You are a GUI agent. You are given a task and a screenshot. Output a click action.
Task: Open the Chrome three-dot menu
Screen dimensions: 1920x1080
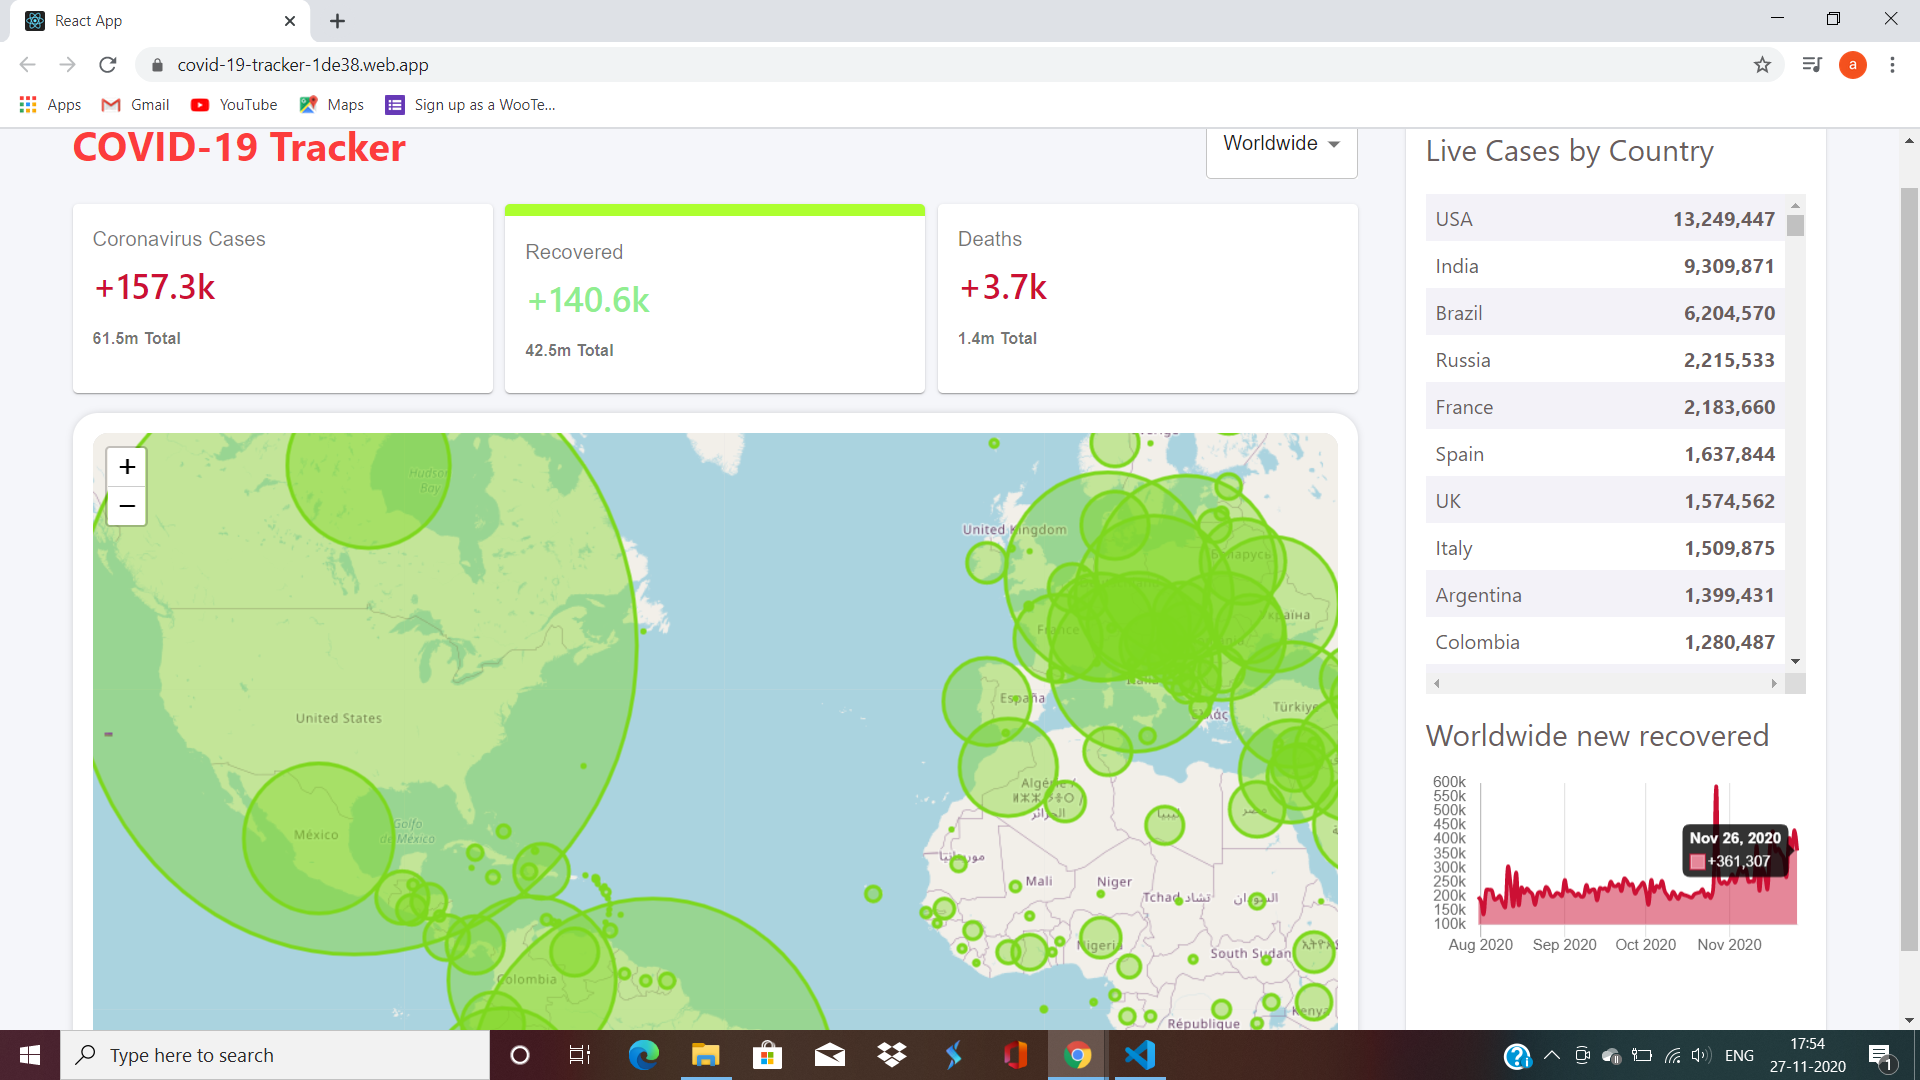pyautogui.click(x=1892, y=65)
